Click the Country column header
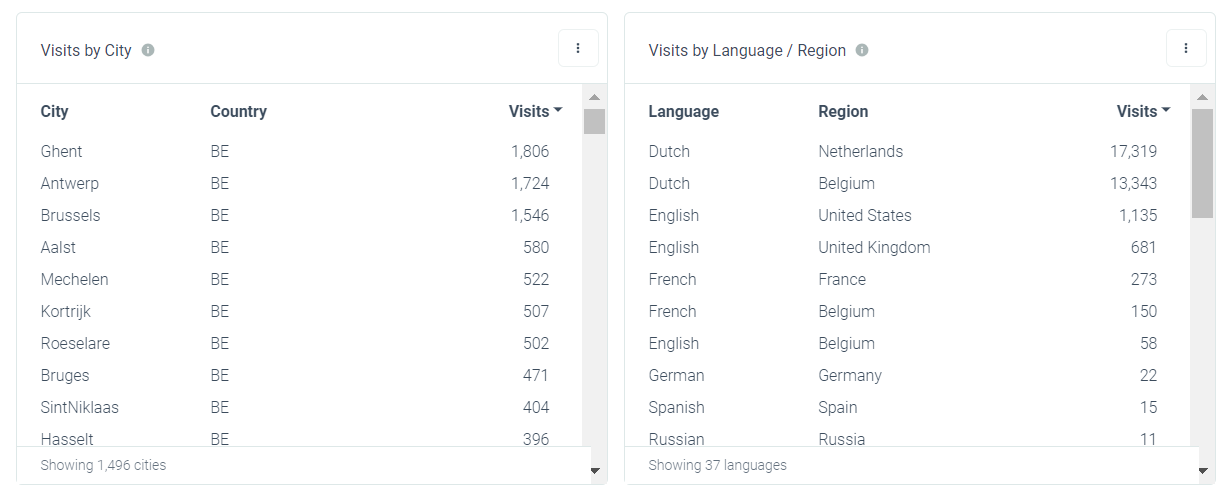 (239, 111)
